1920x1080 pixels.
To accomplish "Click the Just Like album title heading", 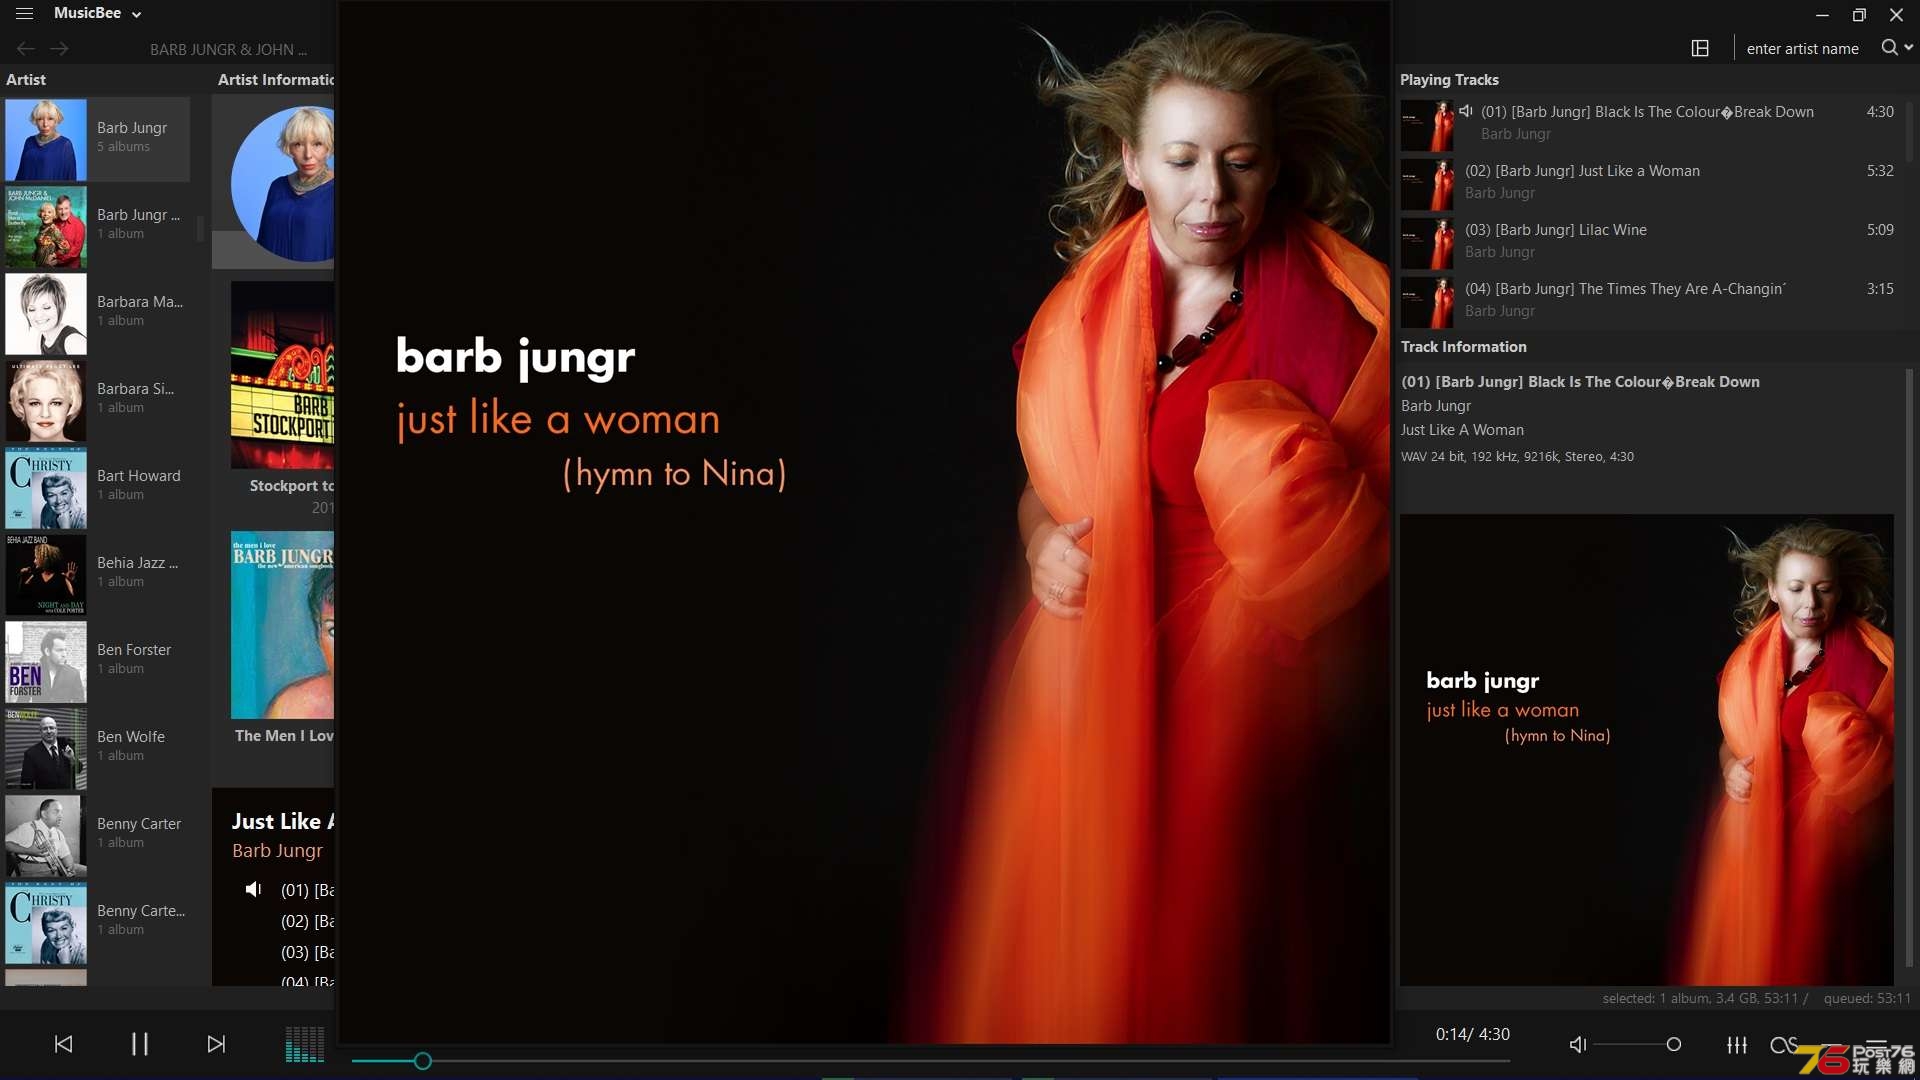I will pyautogui.click(x=283, y=821).
